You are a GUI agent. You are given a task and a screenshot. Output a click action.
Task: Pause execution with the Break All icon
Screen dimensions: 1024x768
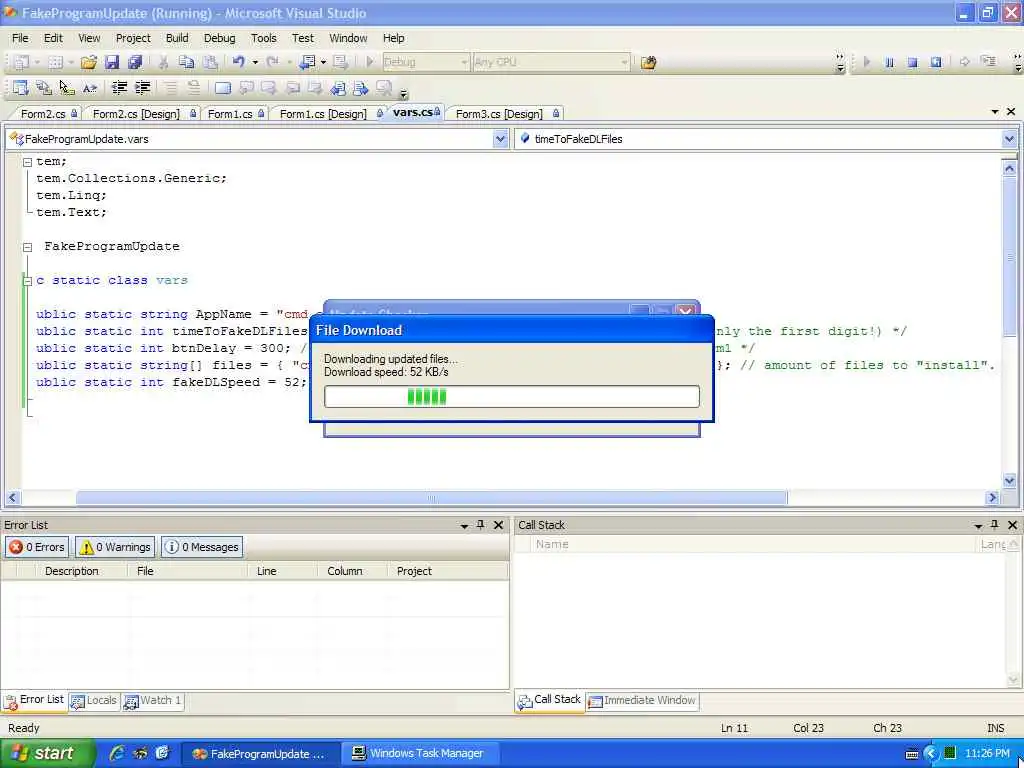point(889,62)
